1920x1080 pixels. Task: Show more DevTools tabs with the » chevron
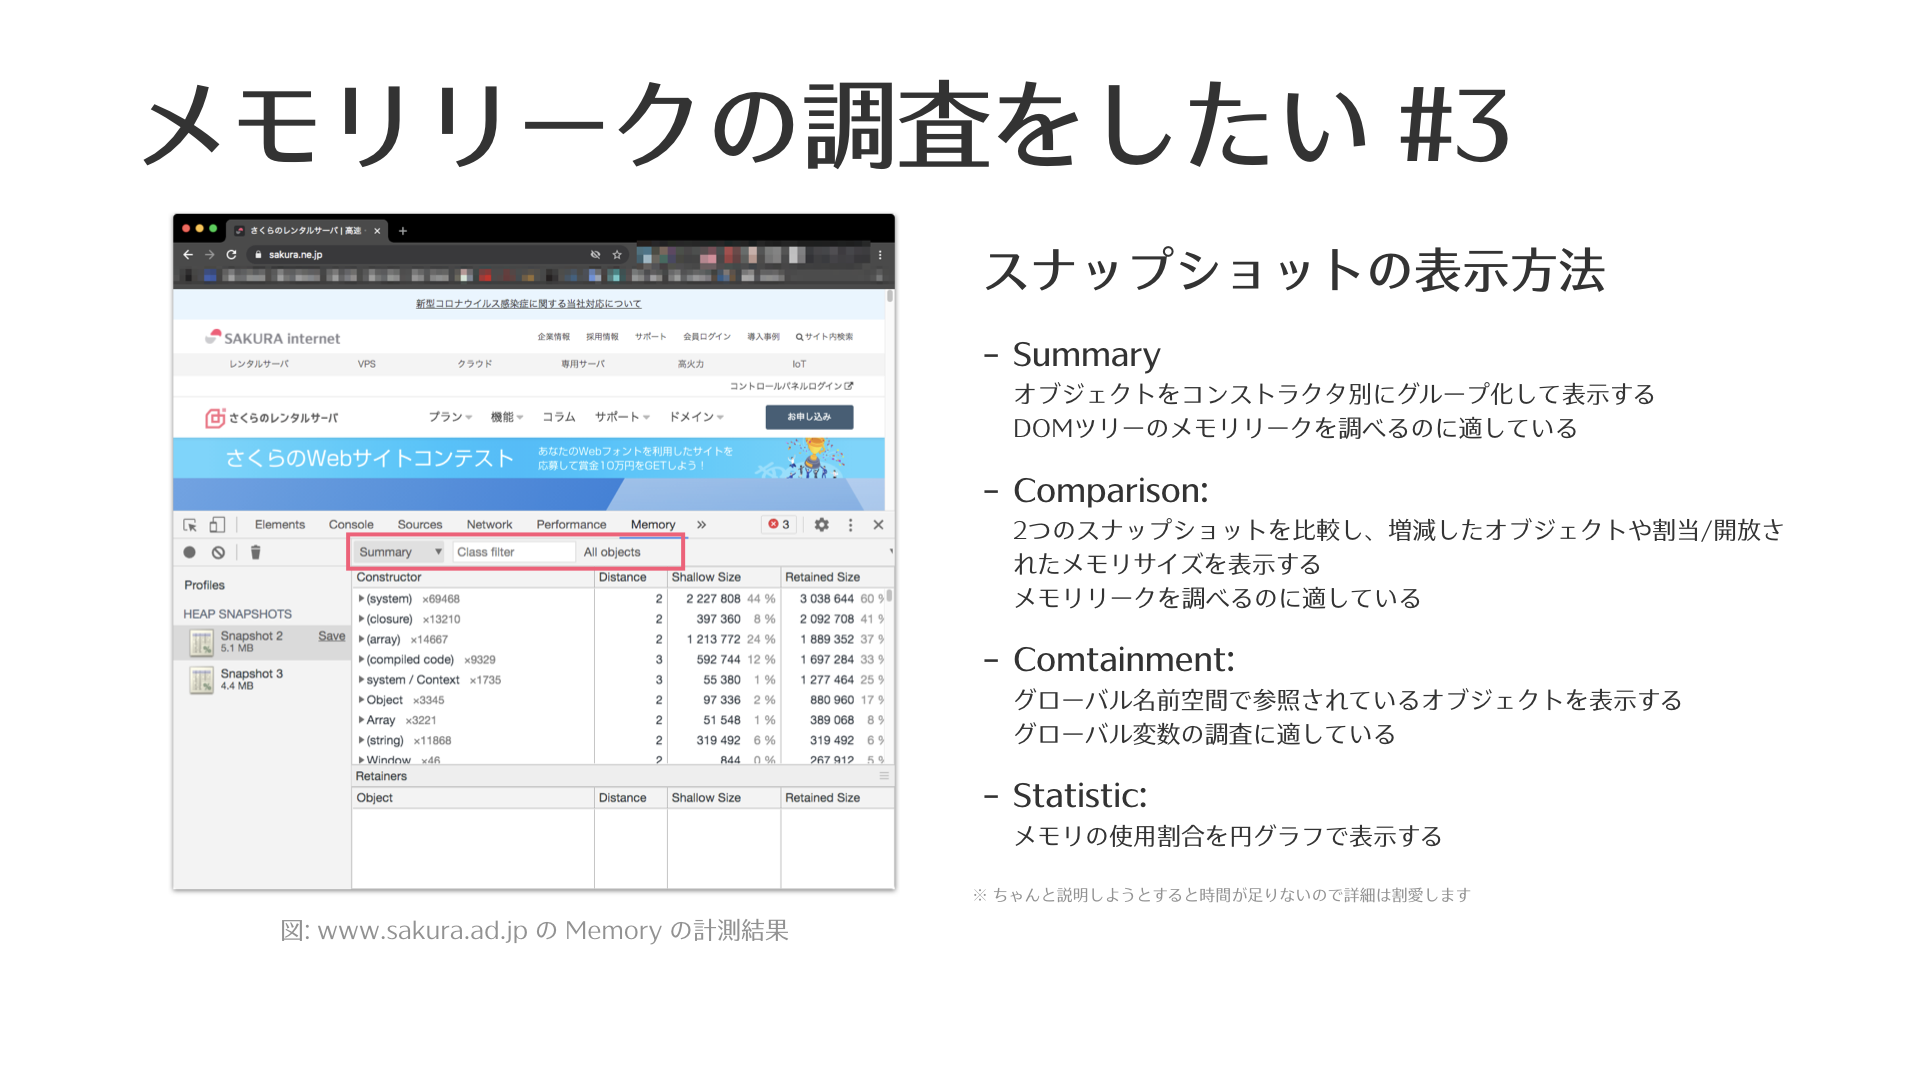click(x=702, y=525)
